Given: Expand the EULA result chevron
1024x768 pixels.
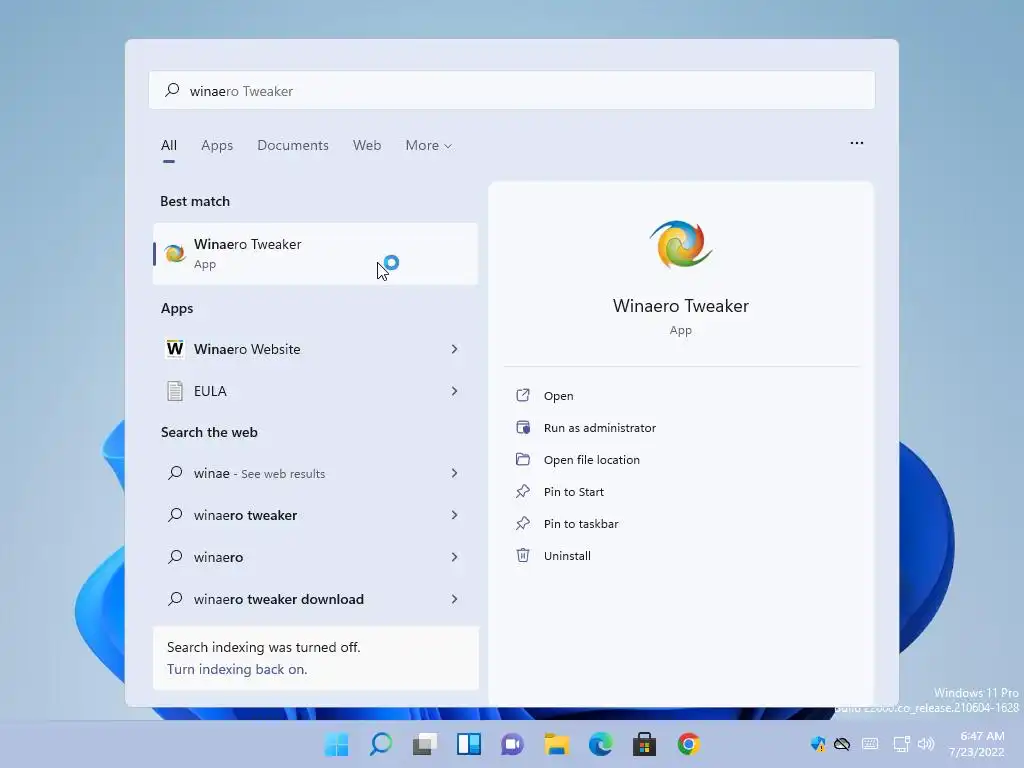Looking at the screenshot, I should (454, 391).
